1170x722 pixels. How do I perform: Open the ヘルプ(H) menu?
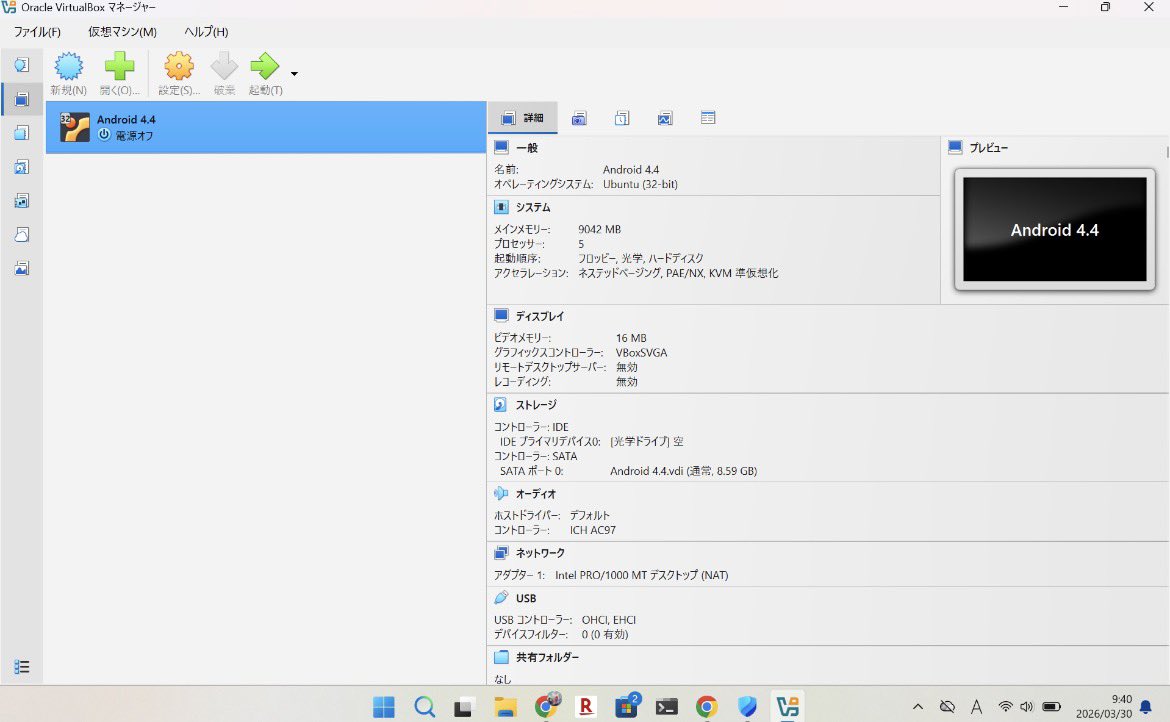click(x=206, y=32)
